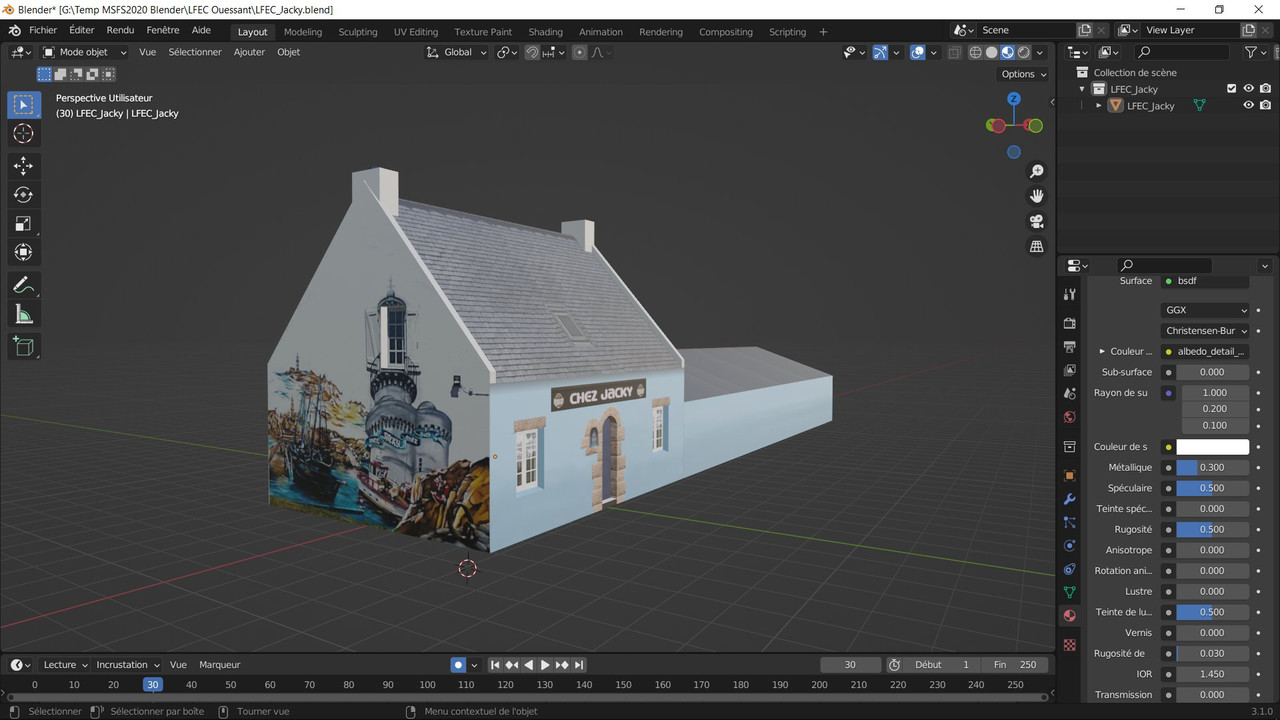Switch to Wireframe viewport shading
The width and height of the screenshot is (1280, 720).
(976, 52)
